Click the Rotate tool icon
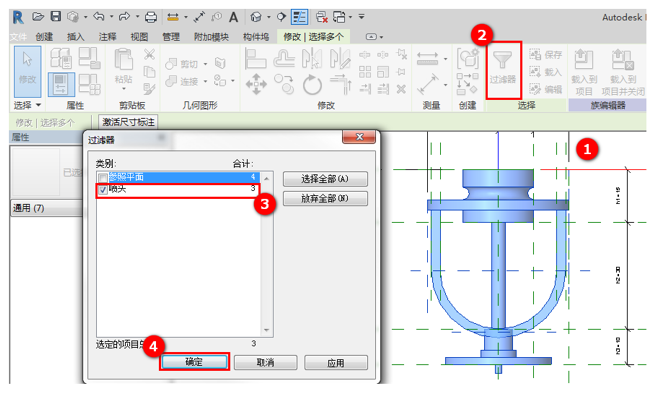Image resolution: width=658 pixels, height=397 pixels. pyautogui.click(x=312, y=85)
